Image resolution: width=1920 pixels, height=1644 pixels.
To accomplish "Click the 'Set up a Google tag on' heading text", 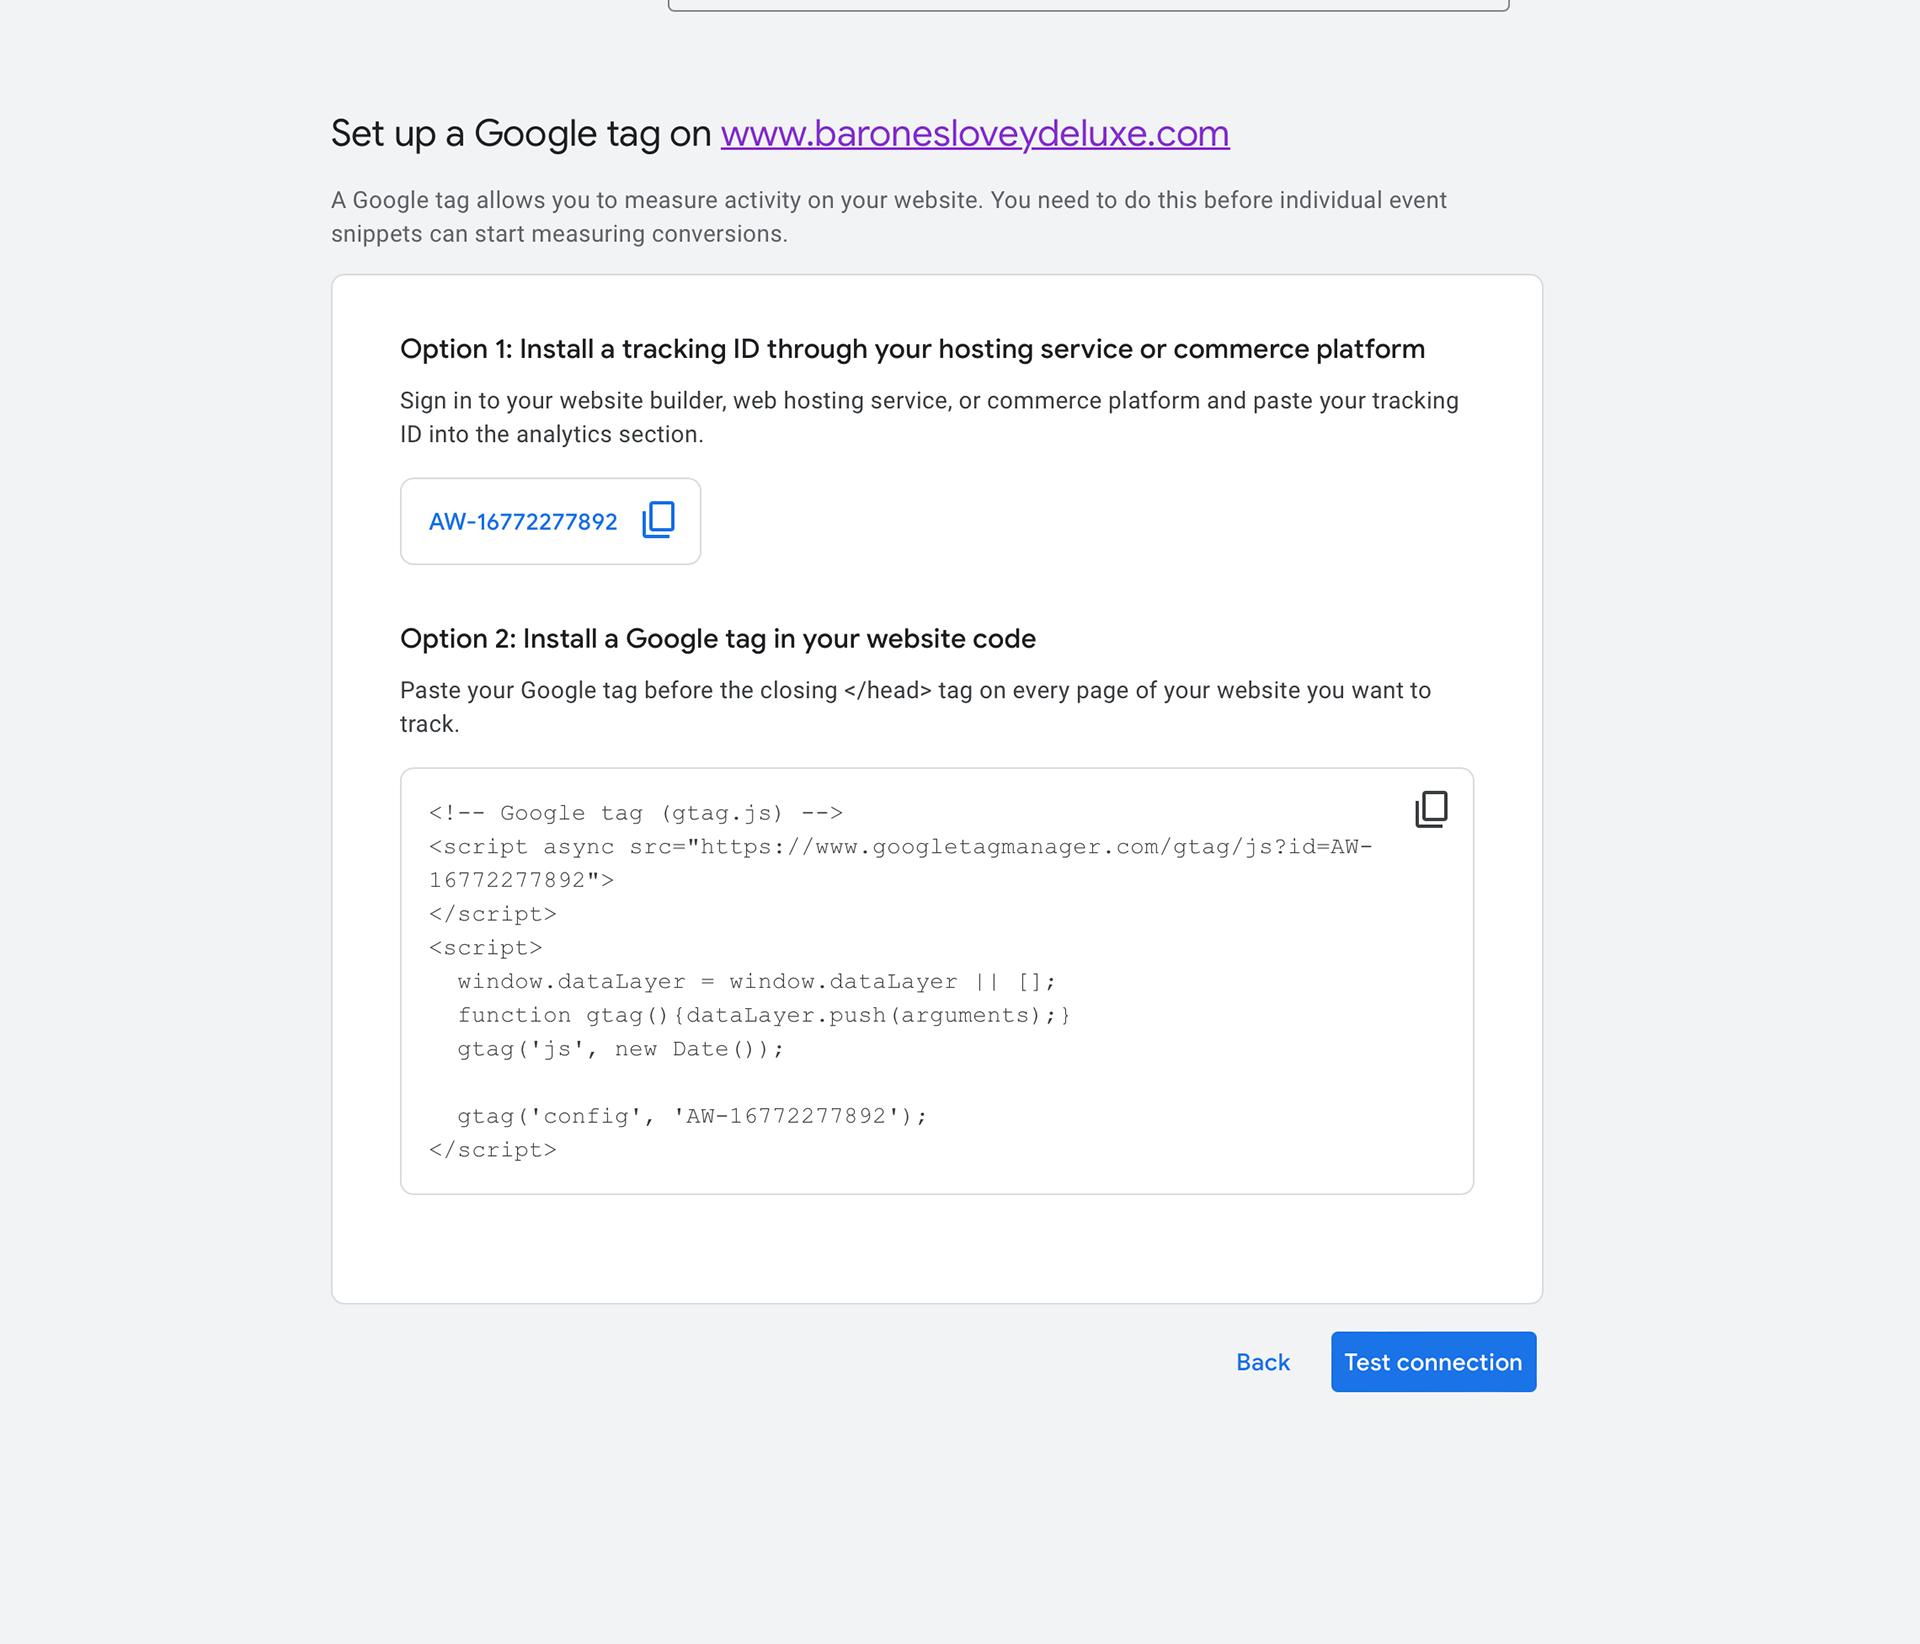I will pyautogui.click(x=520, y=133).
